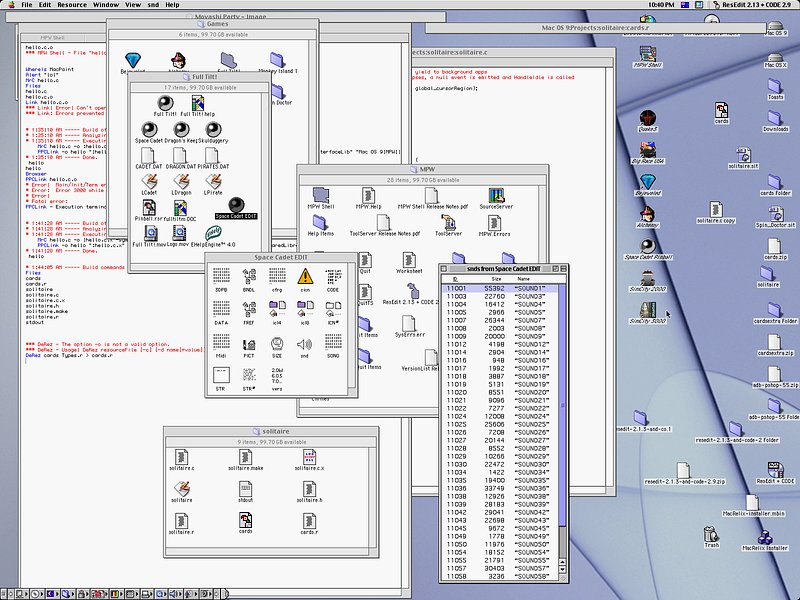Open the Resource menu
Image resolution: width=800 pixels, height=600 pixels.
[x=72, y=5]
